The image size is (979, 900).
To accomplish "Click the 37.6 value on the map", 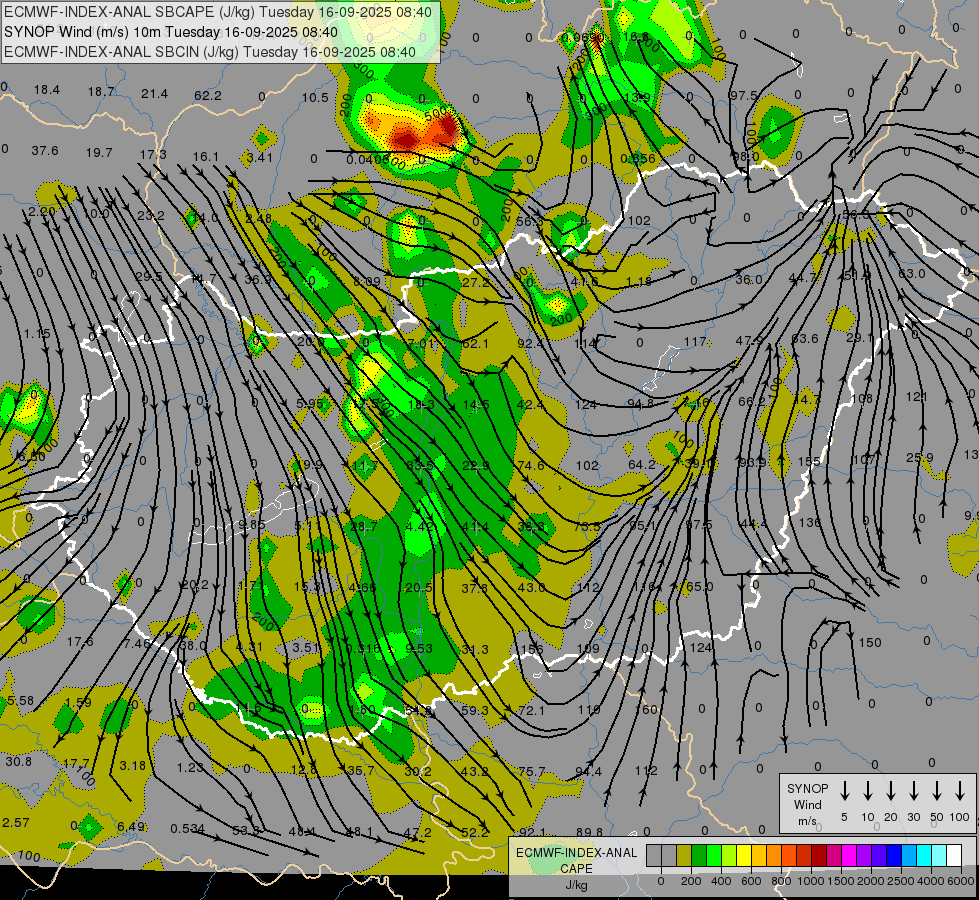I will [x=45, y=151].
